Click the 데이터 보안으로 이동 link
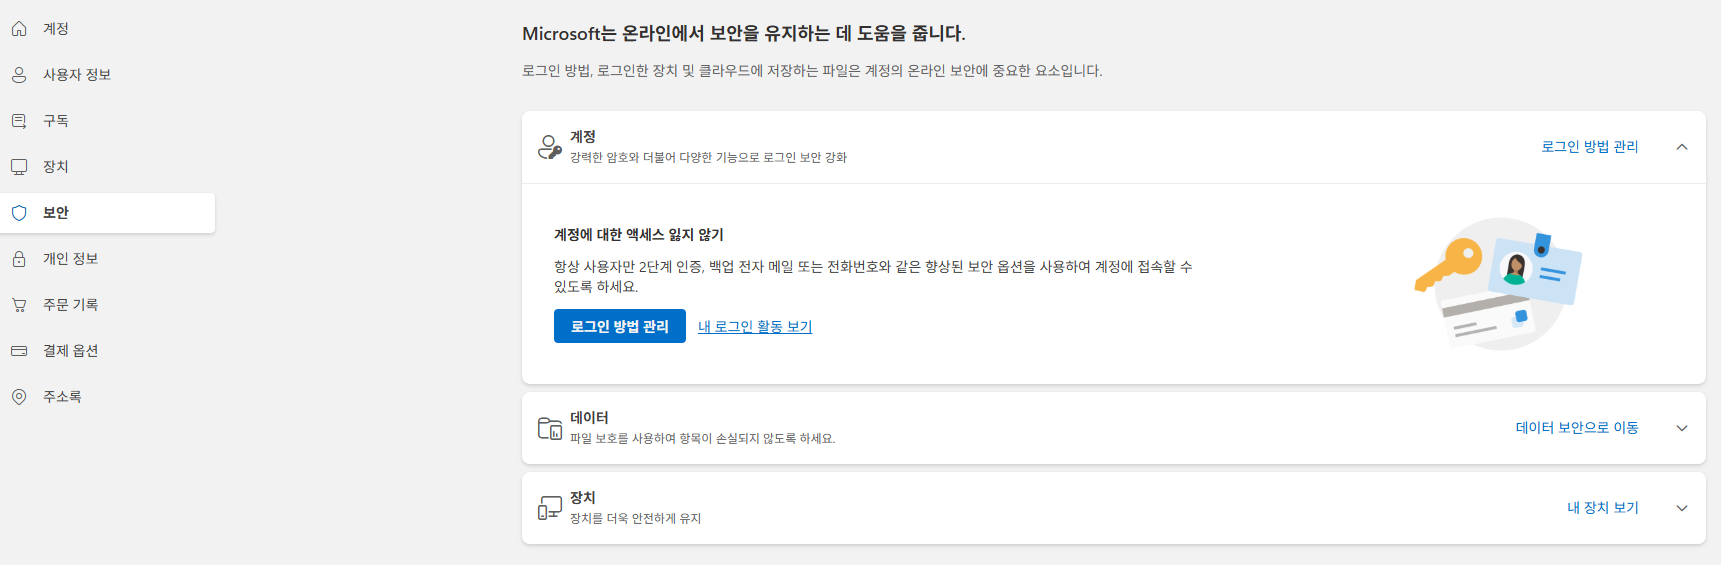Image resolution: width=1721 pixels, height=565 pixels. pyautogui.click(x=1577, y=428)
